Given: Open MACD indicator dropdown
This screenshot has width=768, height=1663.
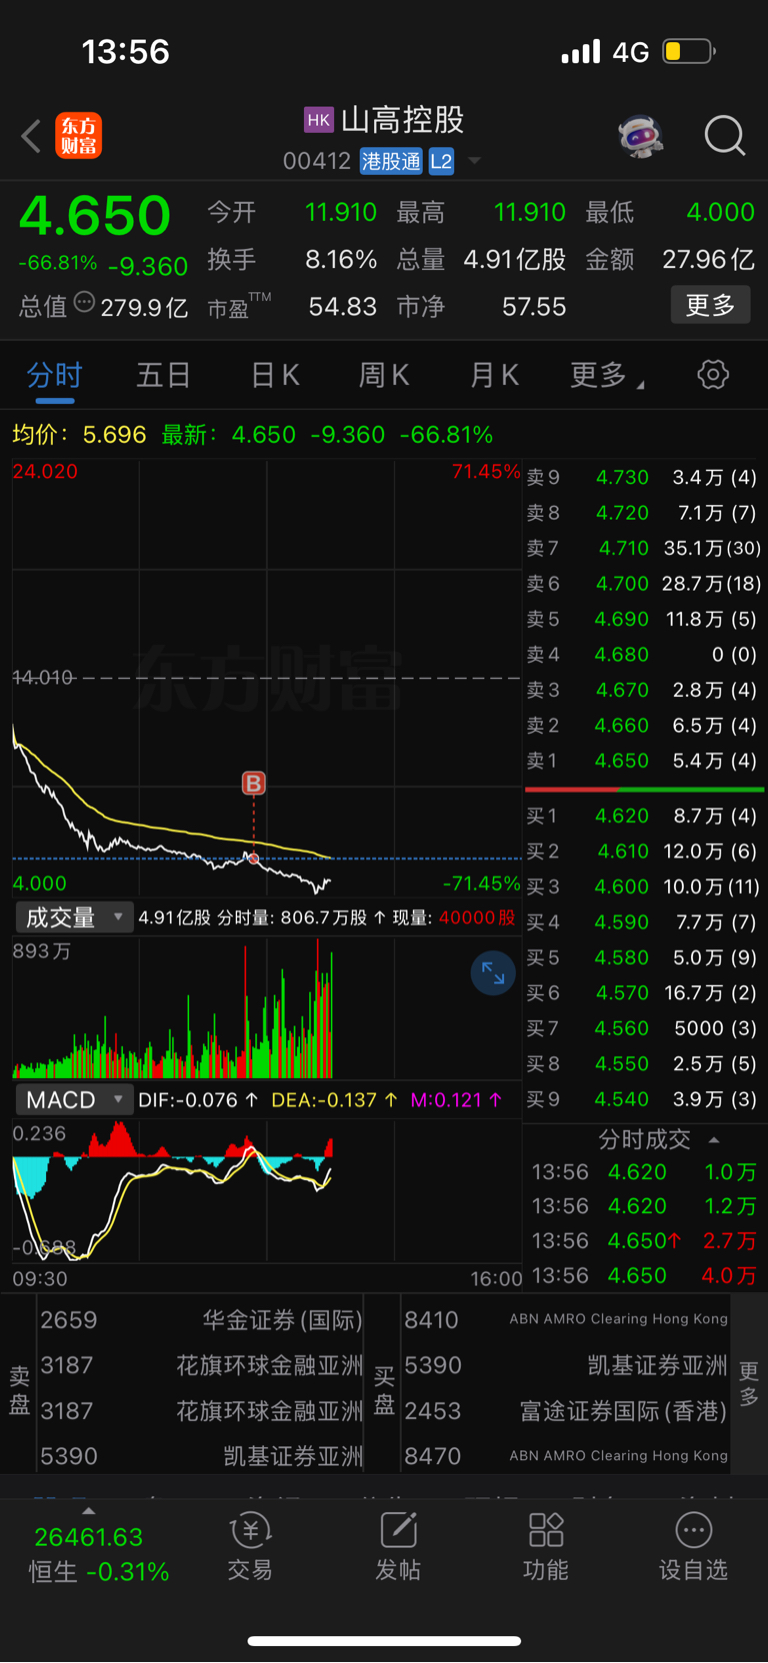Looking at the screenshot, I should coord(73,1100).
